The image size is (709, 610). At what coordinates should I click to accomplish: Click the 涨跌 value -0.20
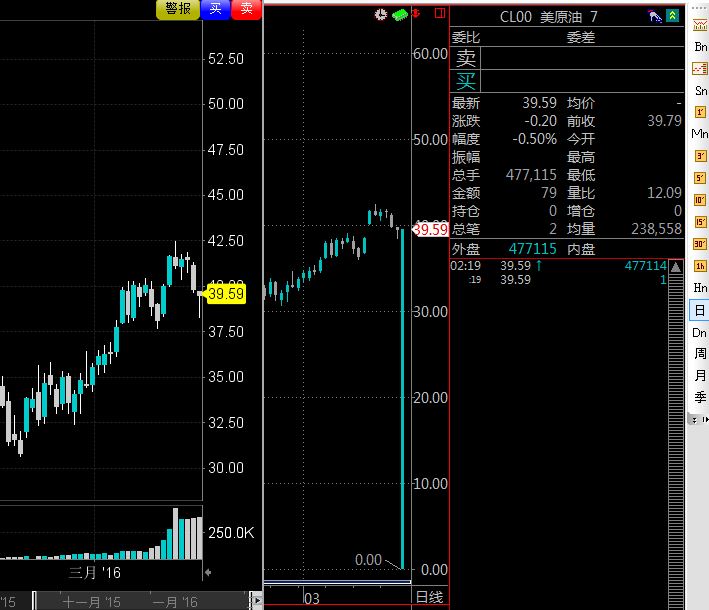(540, 121)
